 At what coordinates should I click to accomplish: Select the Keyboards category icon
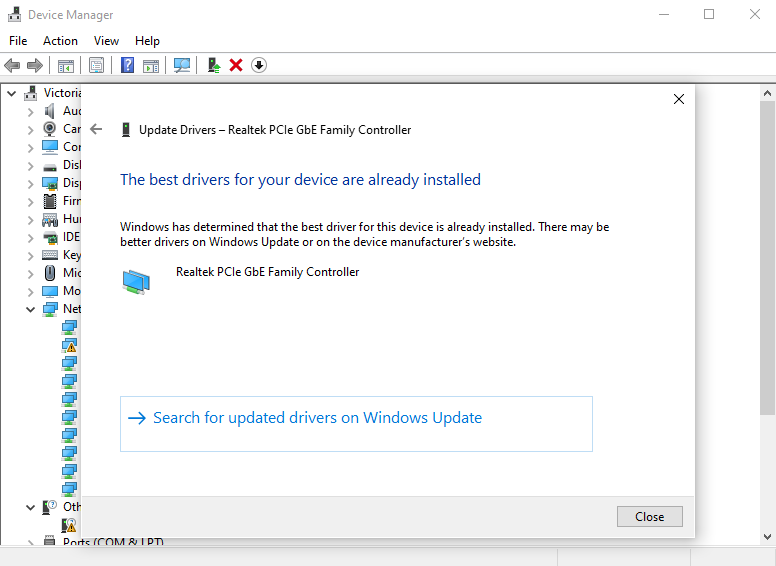50,255
